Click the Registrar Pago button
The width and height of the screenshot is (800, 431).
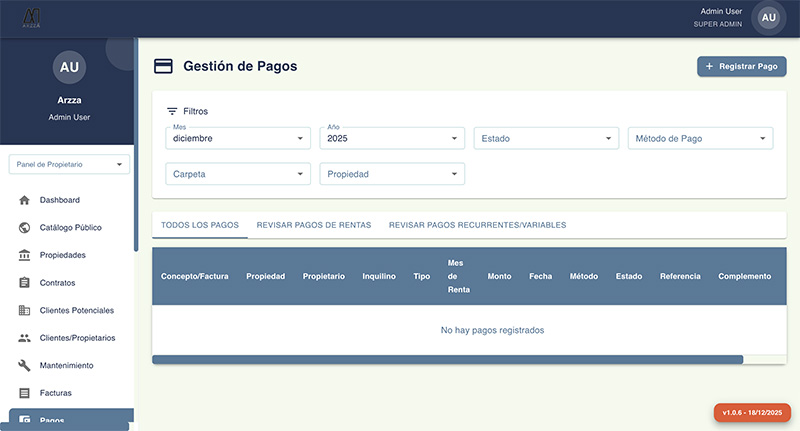(x=741, y=66)
